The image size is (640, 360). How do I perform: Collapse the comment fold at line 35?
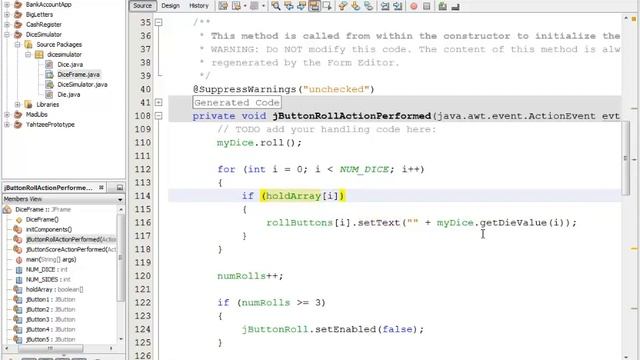[159, 22]
